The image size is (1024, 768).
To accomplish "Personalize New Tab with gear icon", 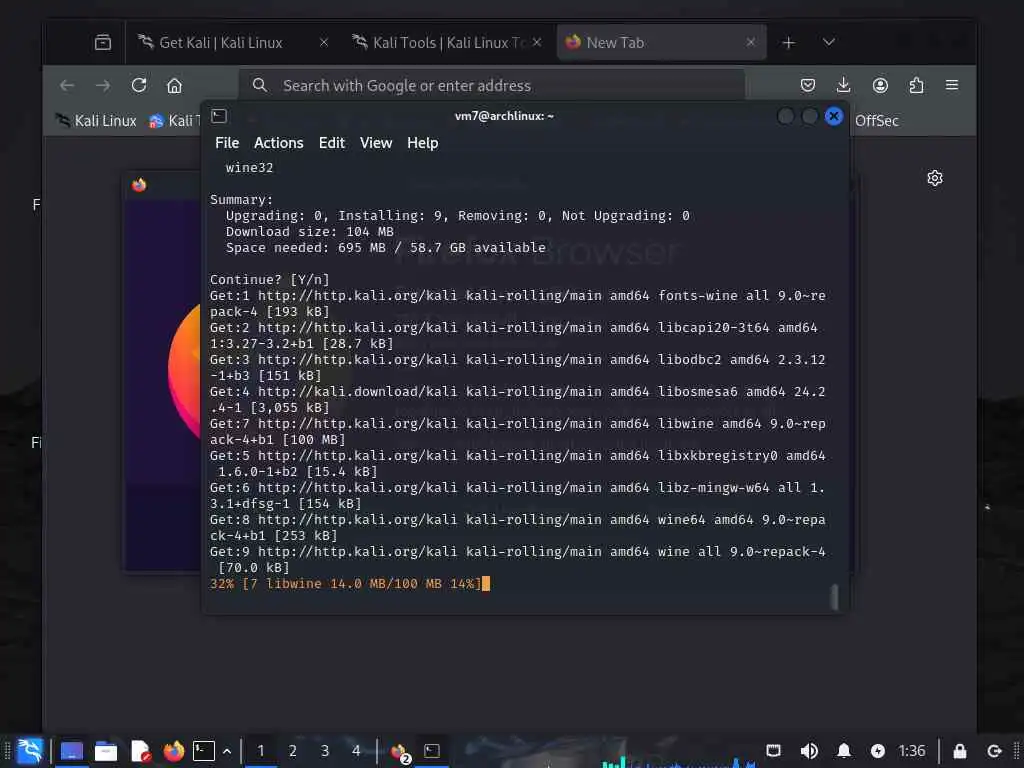I will click(935, 178).
